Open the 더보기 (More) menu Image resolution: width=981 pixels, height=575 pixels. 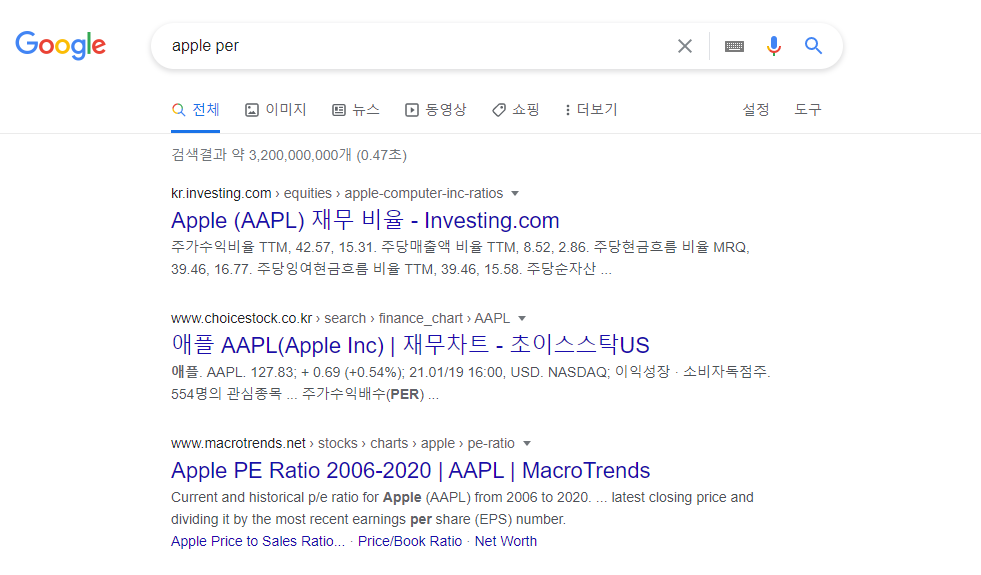pos(591,110)
